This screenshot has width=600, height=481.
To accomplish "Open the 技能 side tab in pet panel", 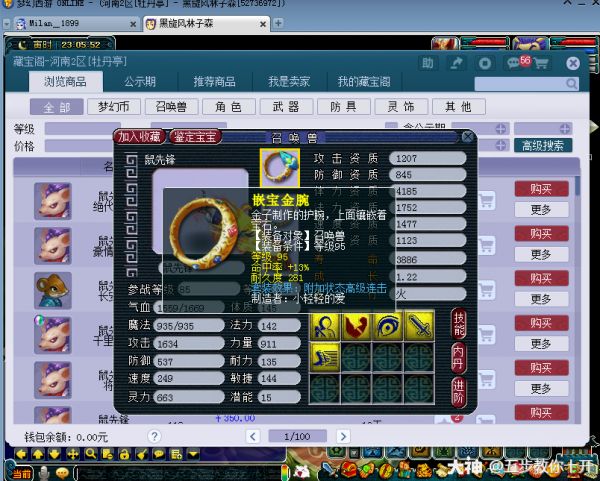I will (x=458, y=324).
